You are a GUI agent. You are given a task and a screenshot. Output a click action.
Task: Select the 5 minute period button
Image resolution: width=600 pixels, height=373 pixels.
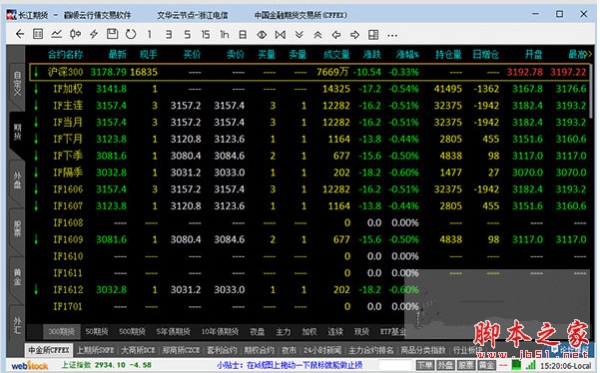[187, 34]
